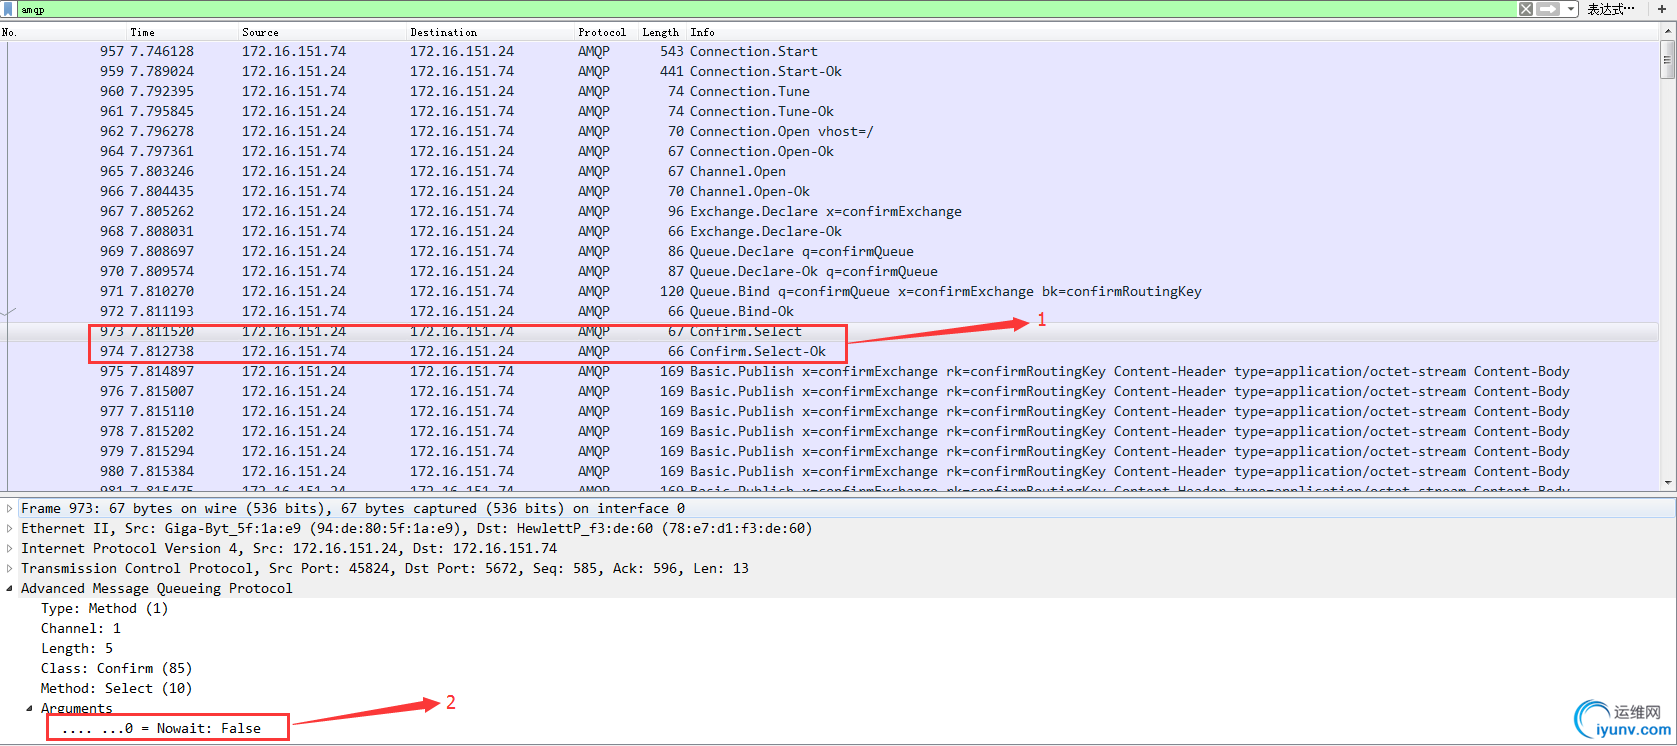Select packet 971 Queue.Bind row
Image resolution: width=1677 pixels, height=746 pixels.
(x=830, y=291)
